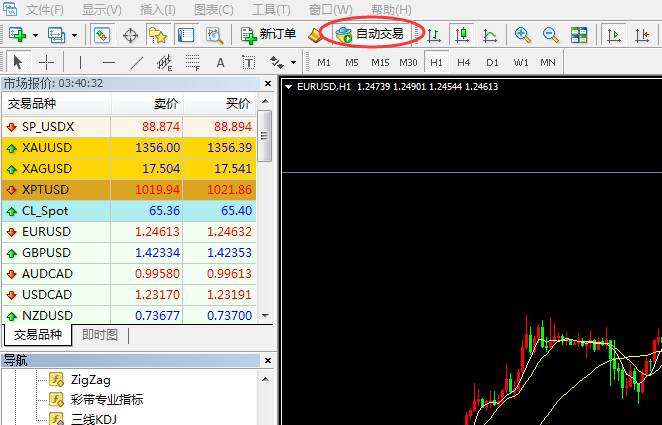Switch to W1 timeframe
The width and height of the screenshot is (662, 425).
[521, 62]
